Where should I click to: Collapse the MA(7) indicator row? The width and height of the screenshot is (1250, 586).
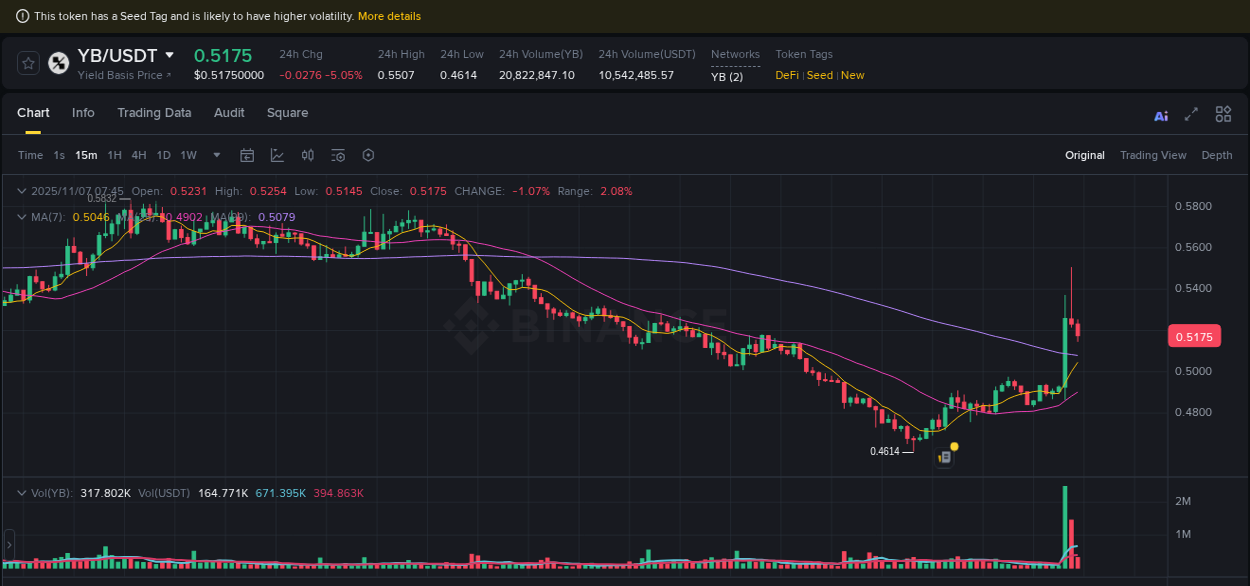[x=21, y=217]
